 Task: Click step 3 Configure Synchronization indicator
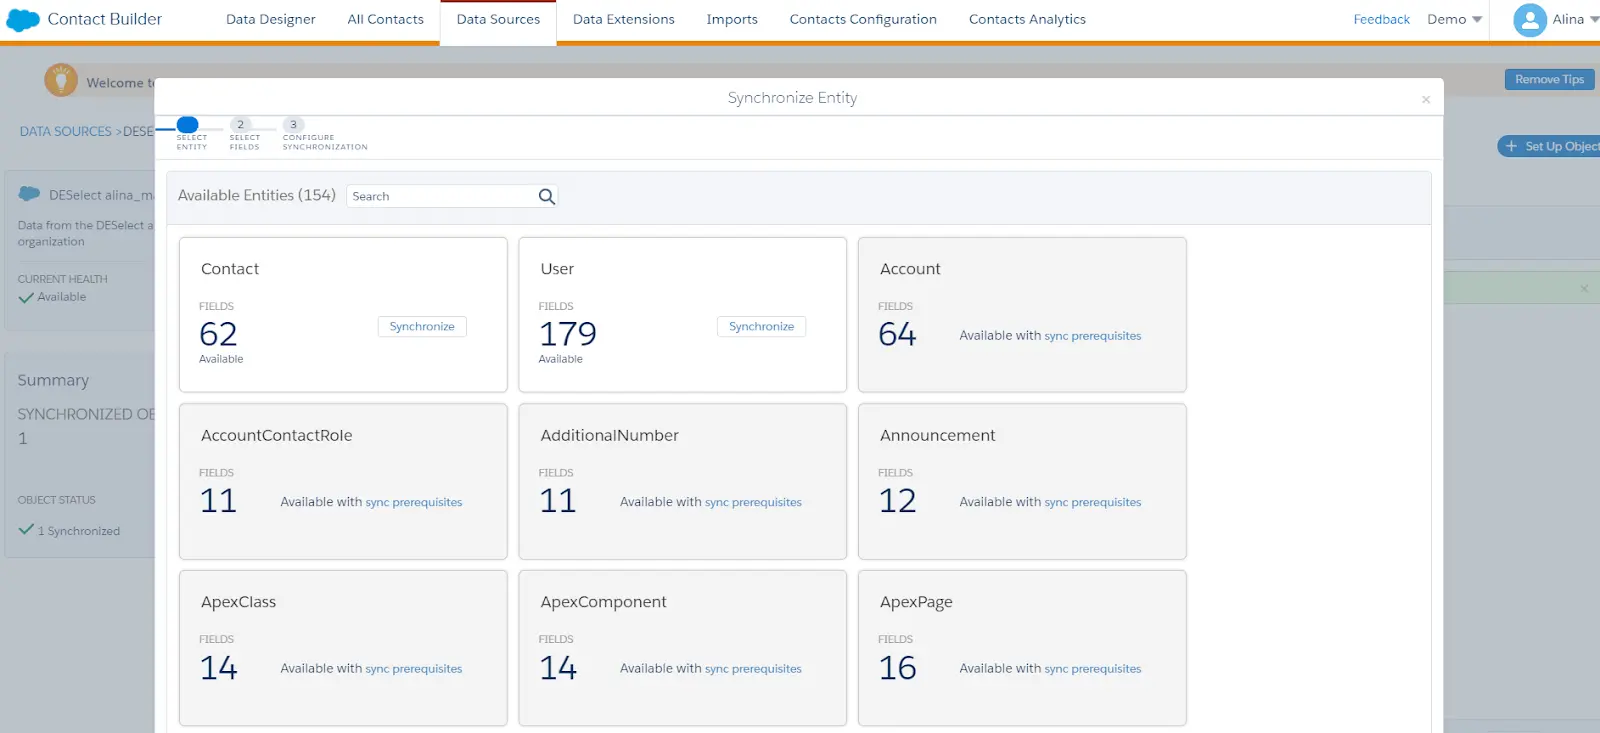[x=294, y=125]
